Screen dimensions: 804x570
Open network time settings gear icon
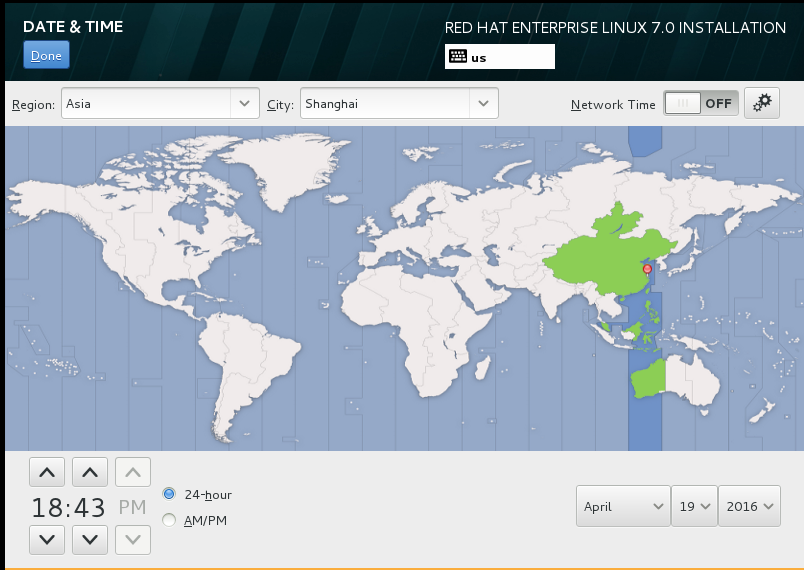(x=762, y=103)
